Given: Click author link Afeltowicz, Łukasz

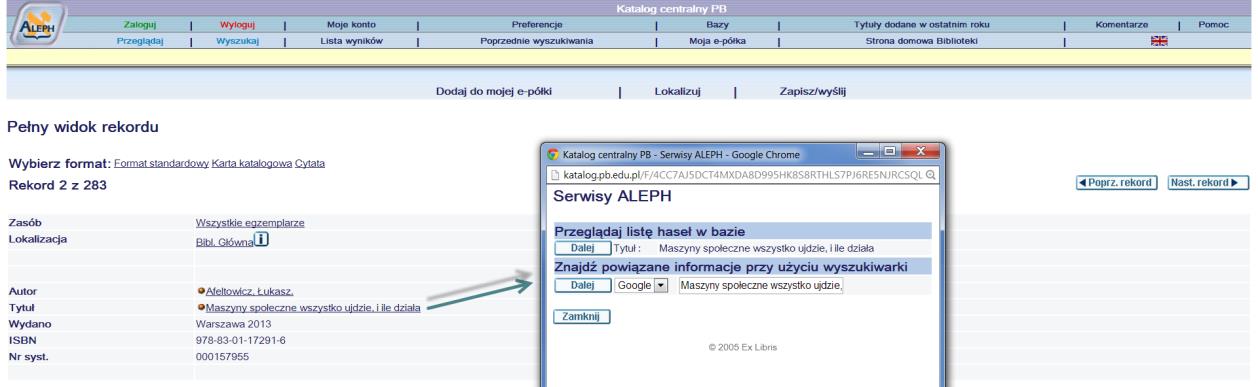Looking at the screenshot, I should (x=250, y=291).
